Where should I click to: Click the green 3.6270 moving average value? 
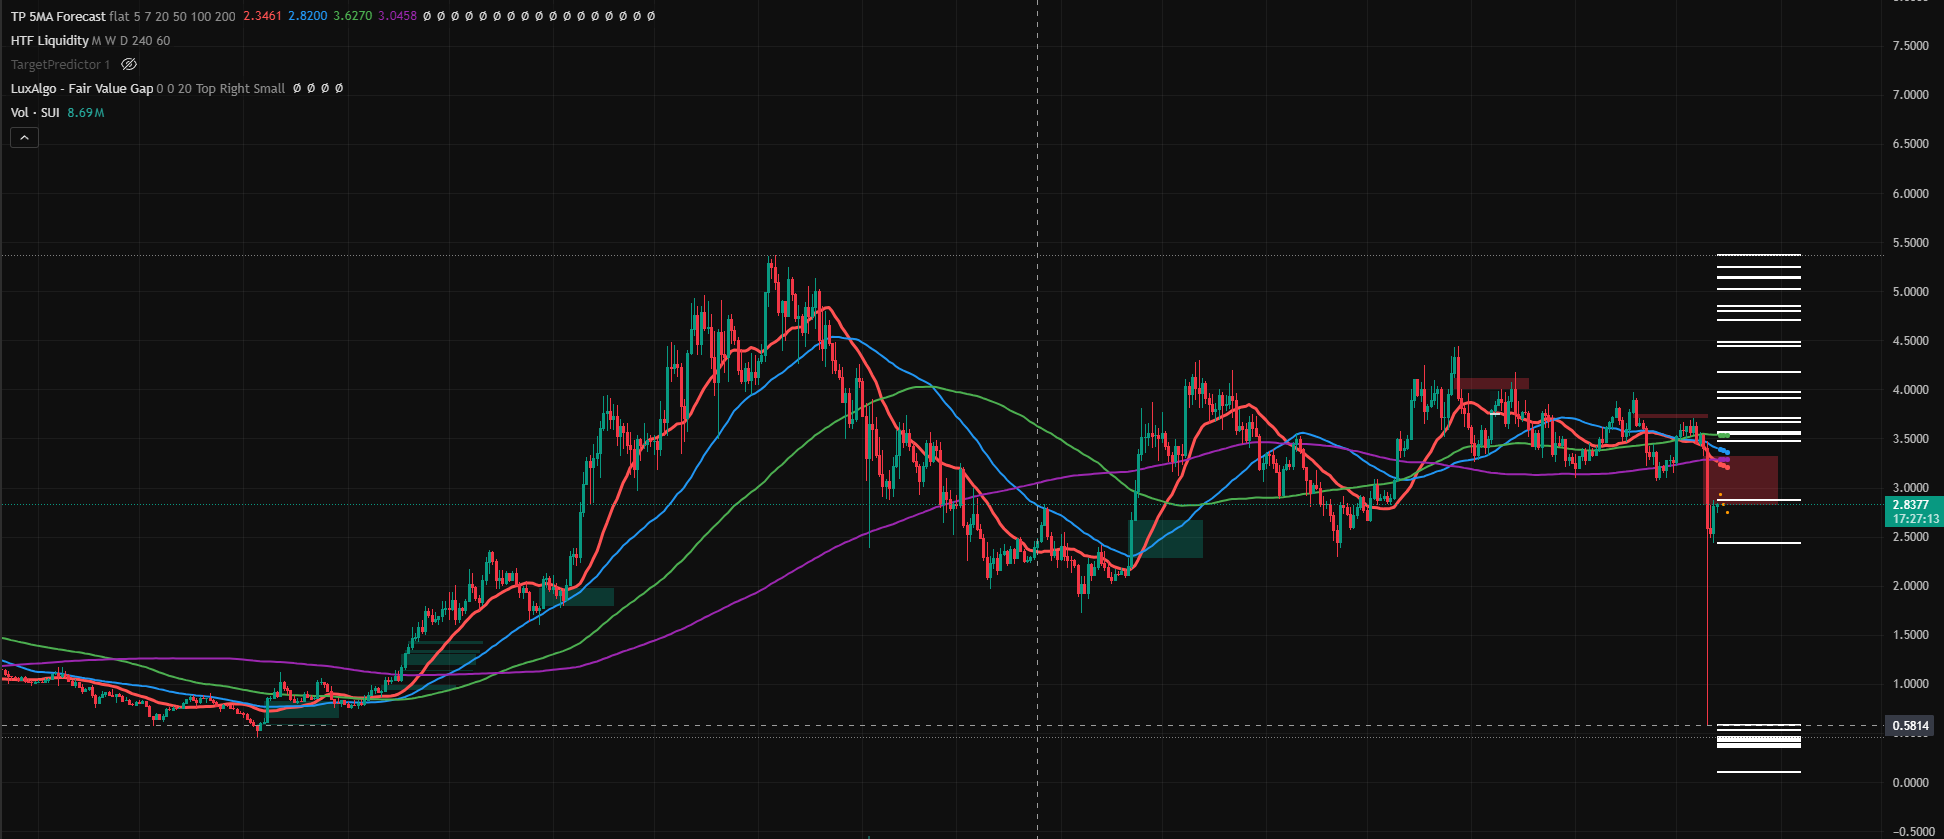click(x=352, y=17)
